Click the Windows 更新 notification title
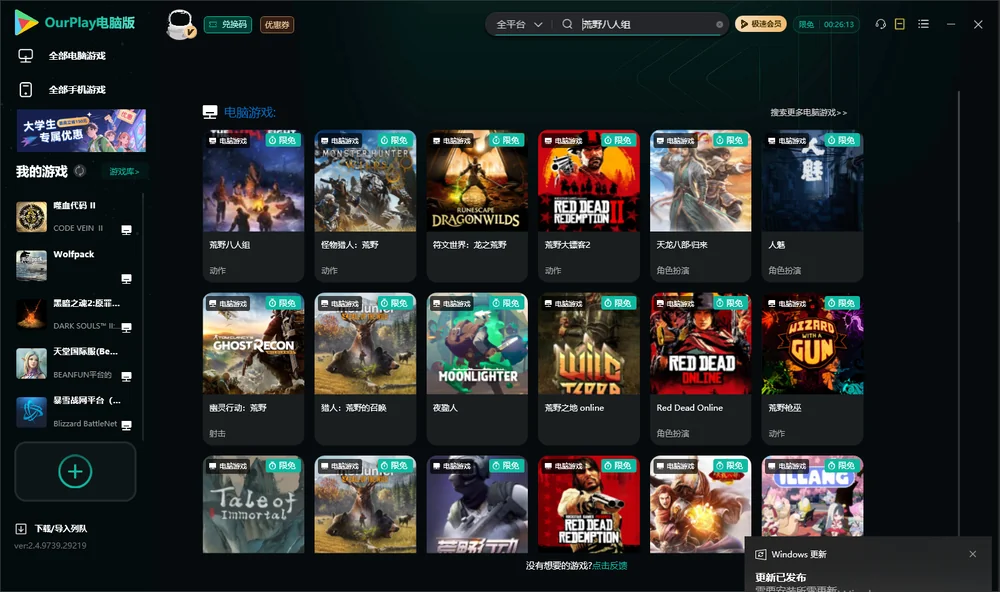Viewport: 1000px width, 592px height. (798, 554)
